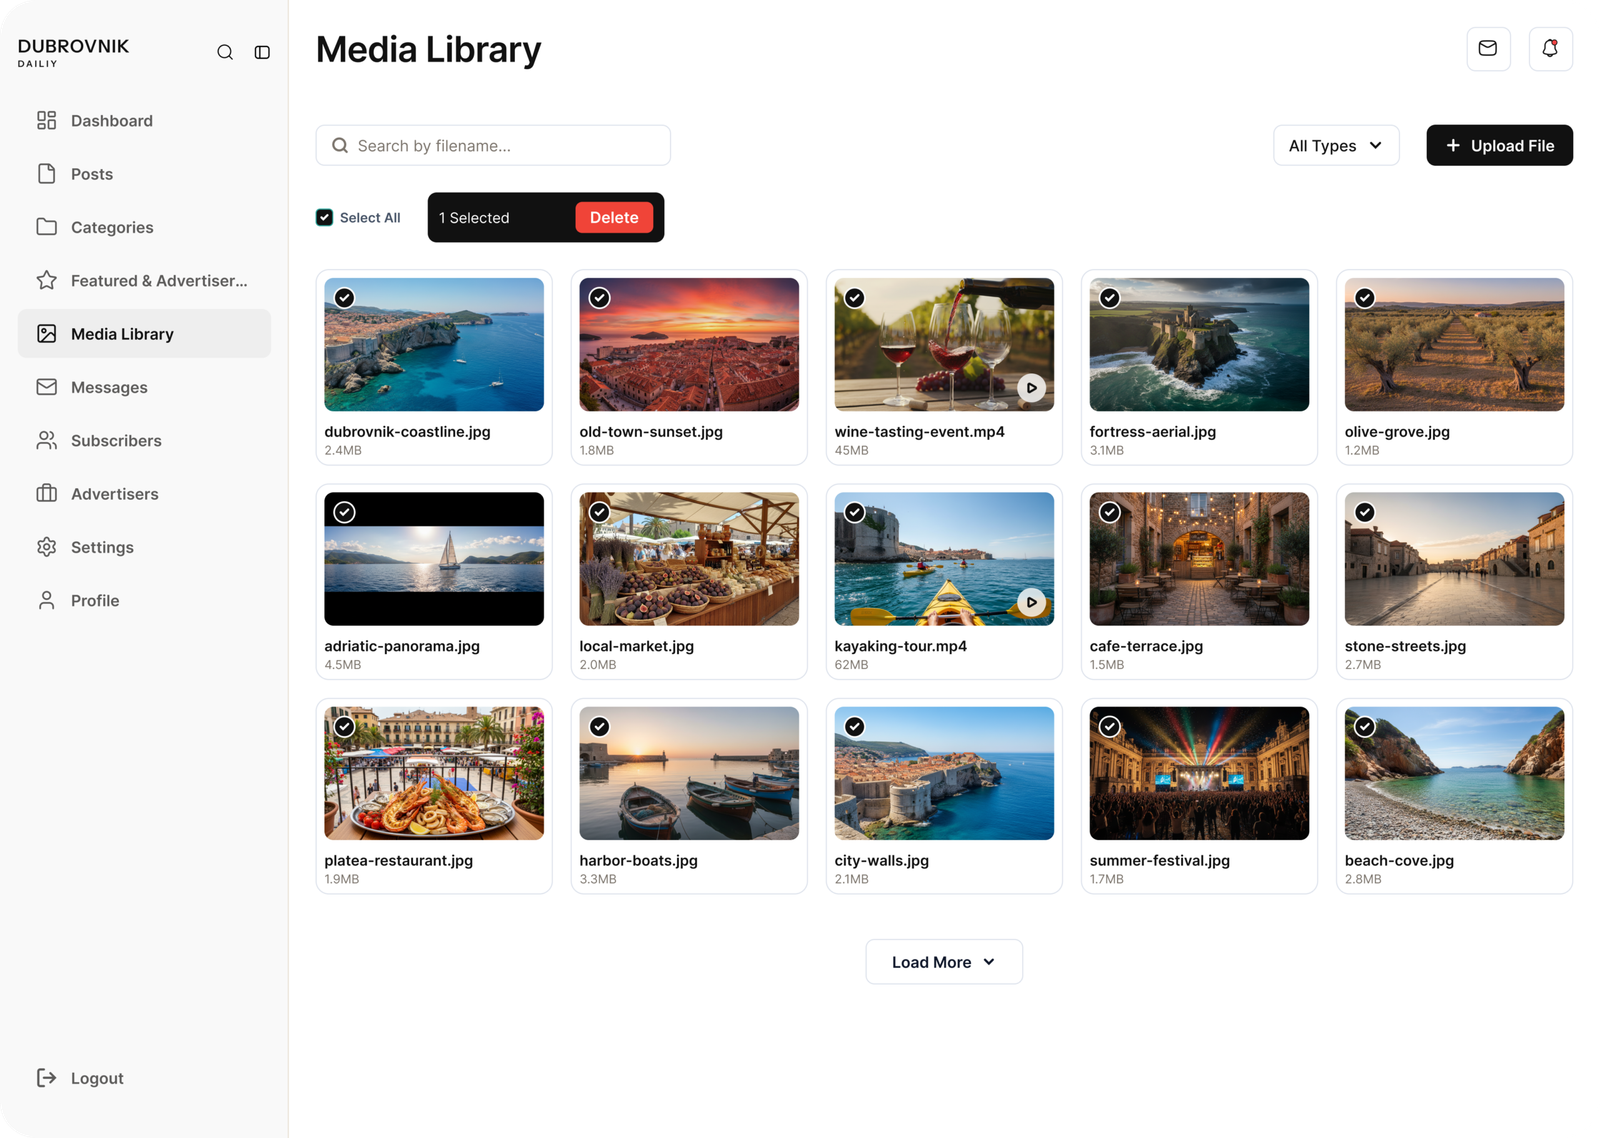
Task: Toggle selection on dubrovnik-coastline.jpg
Action: point(344,298)
